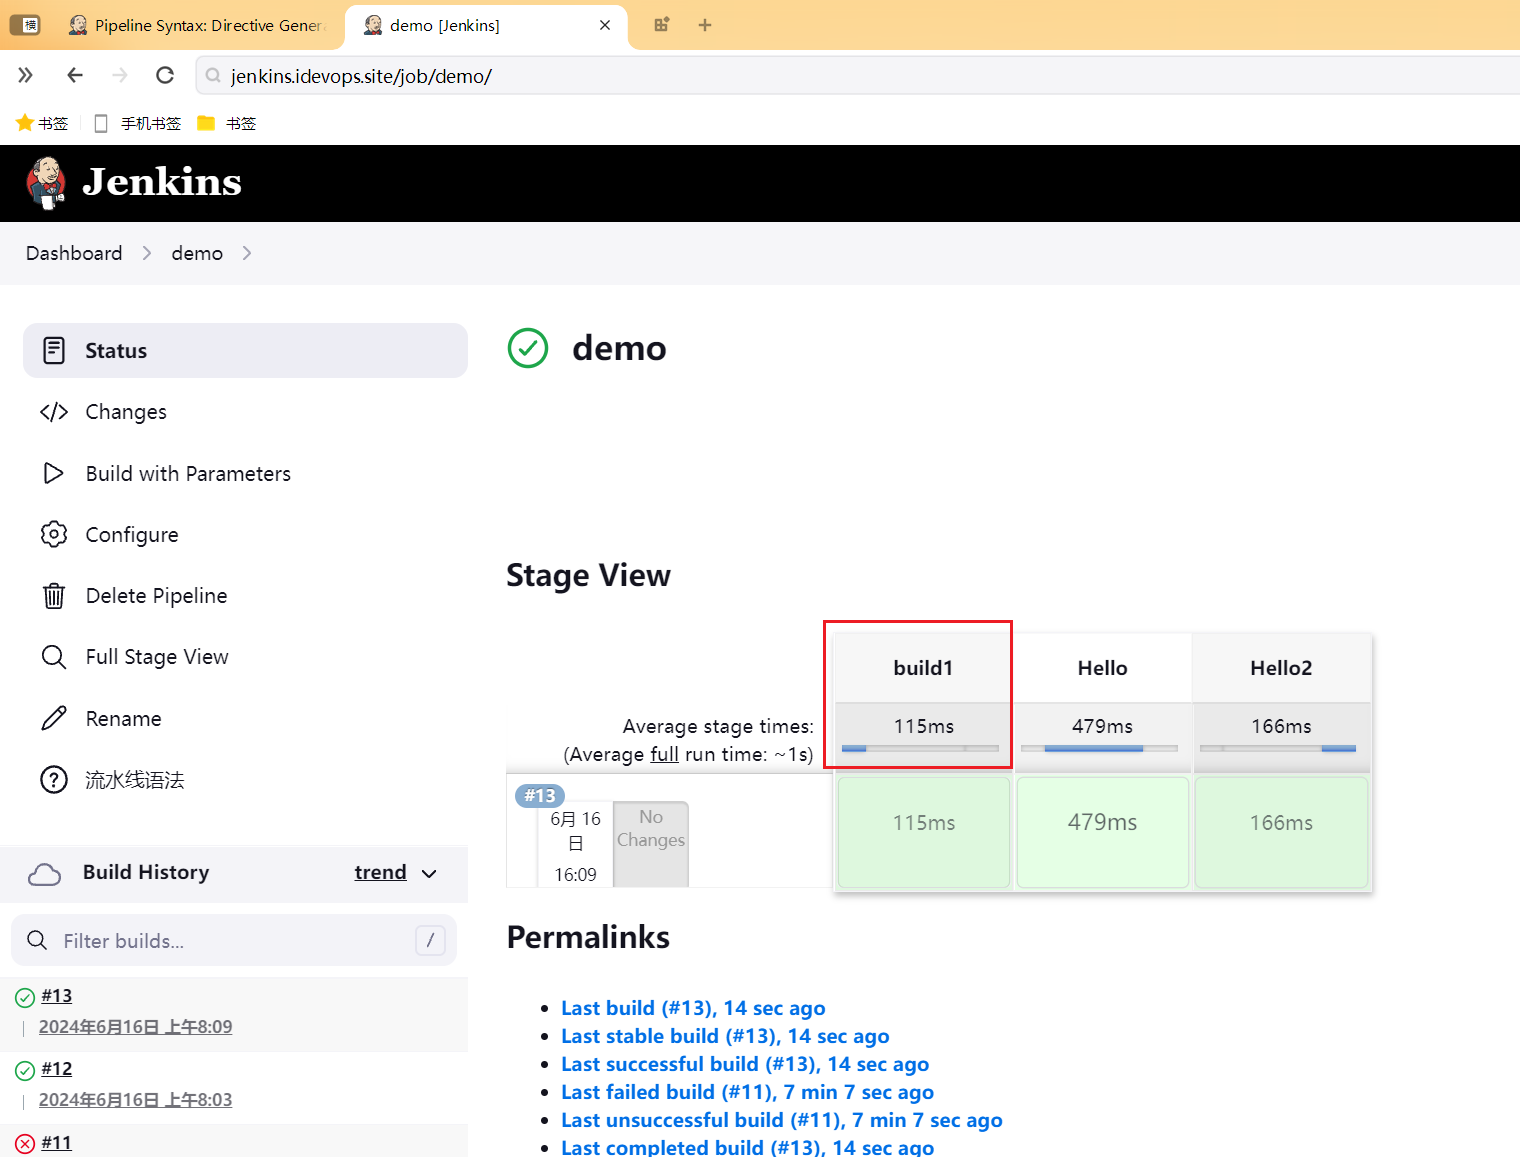This screenshot has width=1520, height=1157.
Task: Click the Delete Pipeline trash icon
Action: pos(54,596)
